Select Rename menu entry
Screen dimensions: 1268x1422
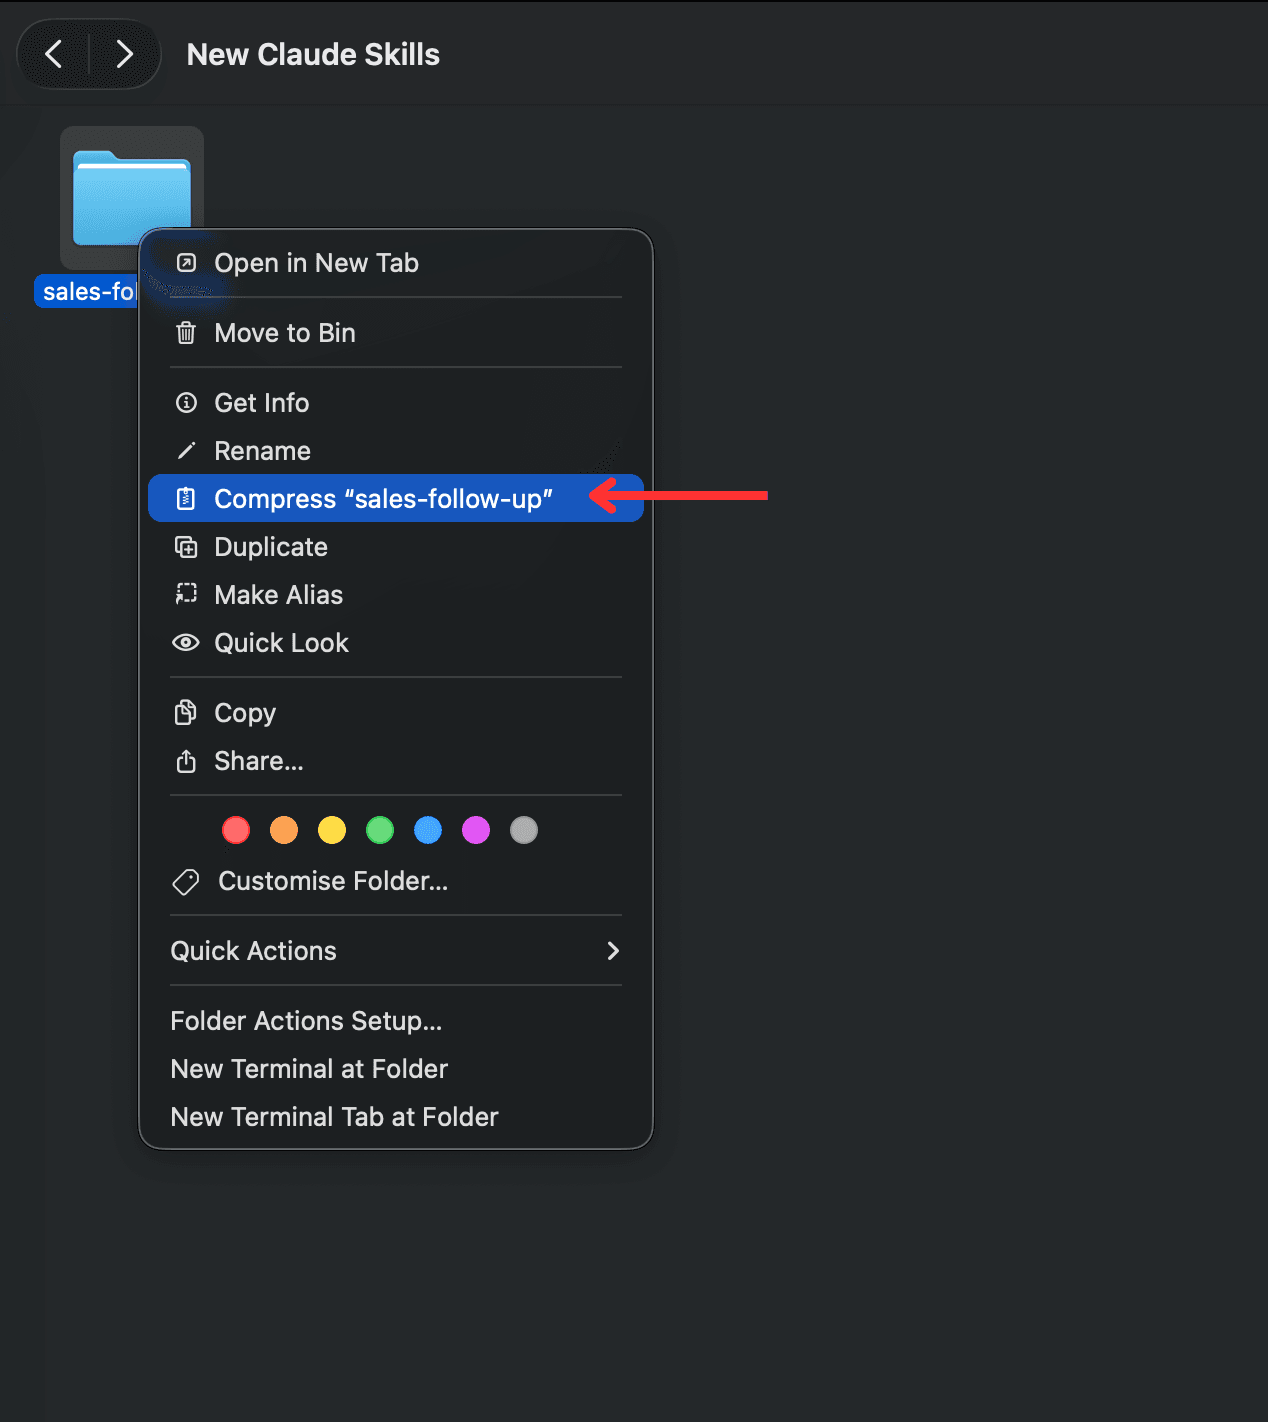point(395,451)
